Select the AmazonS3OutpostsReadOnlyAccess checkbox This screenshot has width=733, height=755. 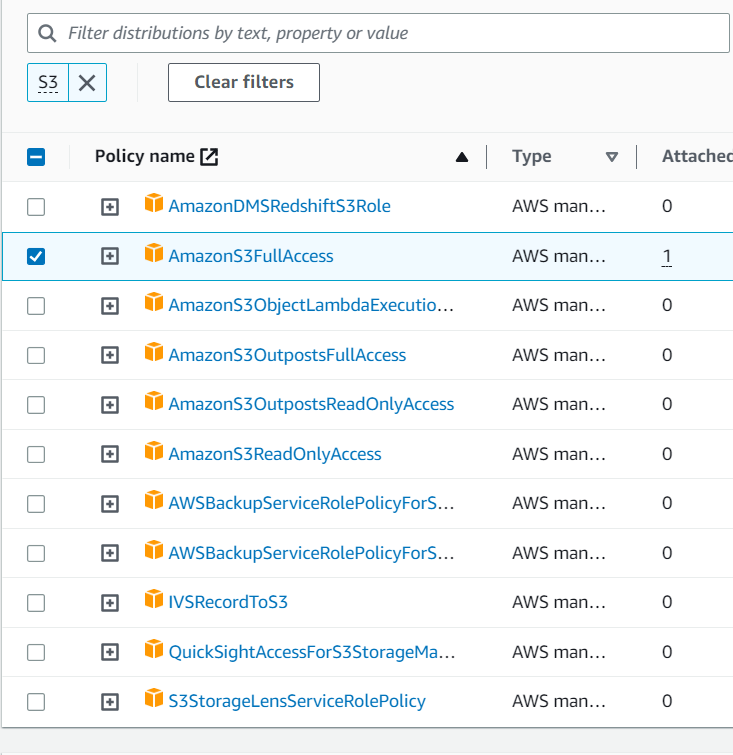(x=36, y=405)
